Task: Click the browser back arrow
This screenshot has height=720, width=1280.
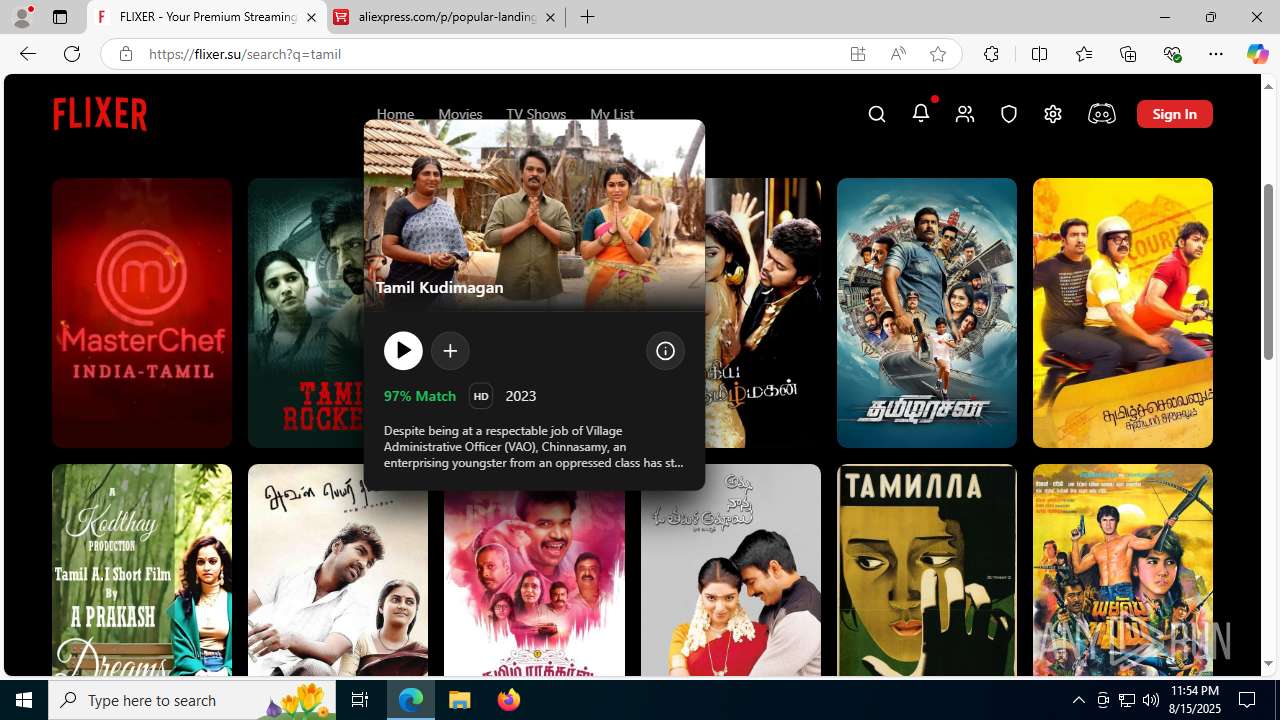Action: pos(28,54)
